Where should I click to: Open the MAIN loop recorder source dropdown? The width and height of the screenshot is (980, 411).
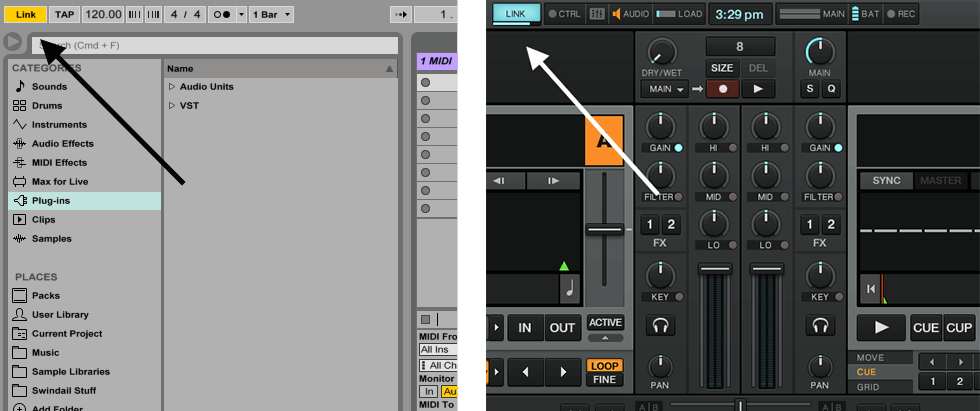tap(664, 89)
